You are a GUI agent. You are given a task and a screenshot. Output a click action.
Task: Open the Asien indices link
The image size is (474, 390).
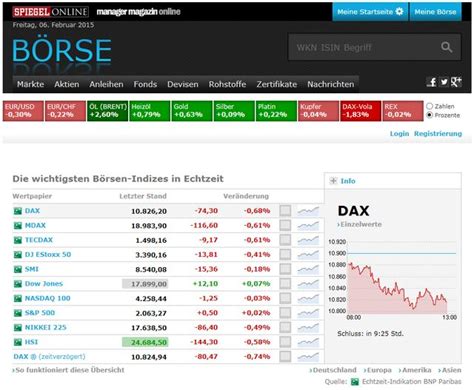pyautogui.click(x=450, y=370)
